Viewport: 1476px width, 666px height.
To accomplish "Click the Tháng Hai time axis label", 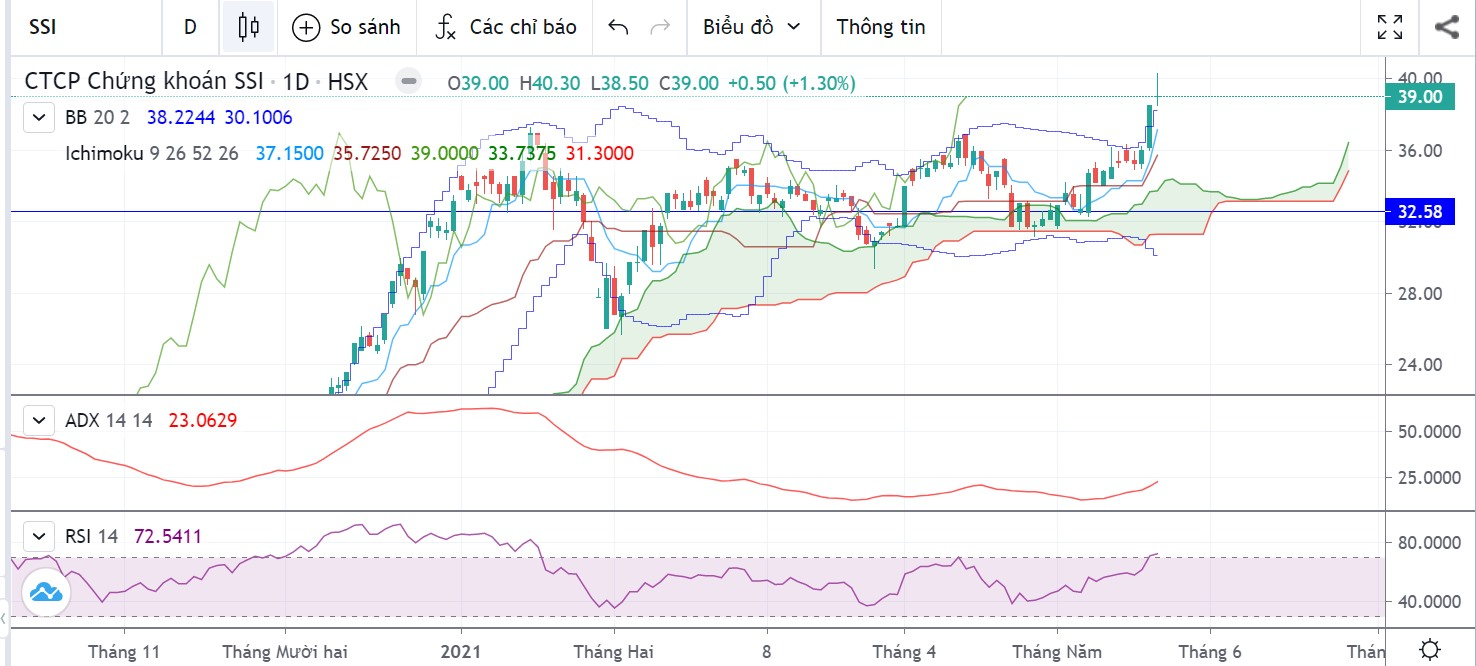I will [614, 652].
